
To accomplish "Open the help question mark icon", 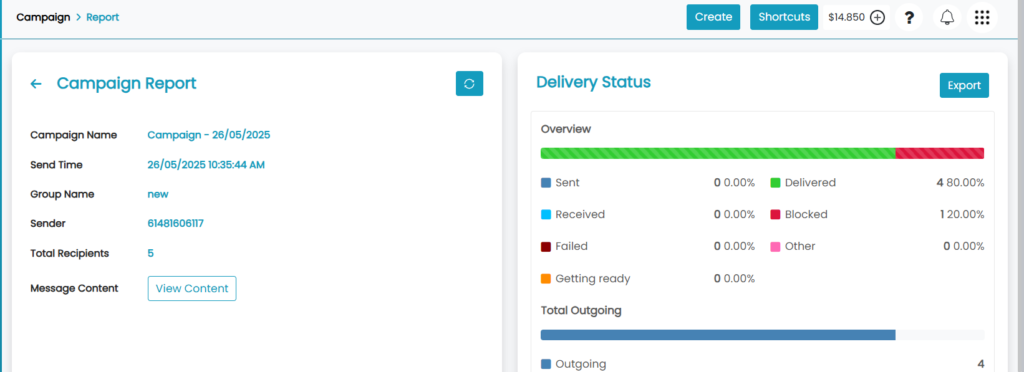I will tap(908, 18).
